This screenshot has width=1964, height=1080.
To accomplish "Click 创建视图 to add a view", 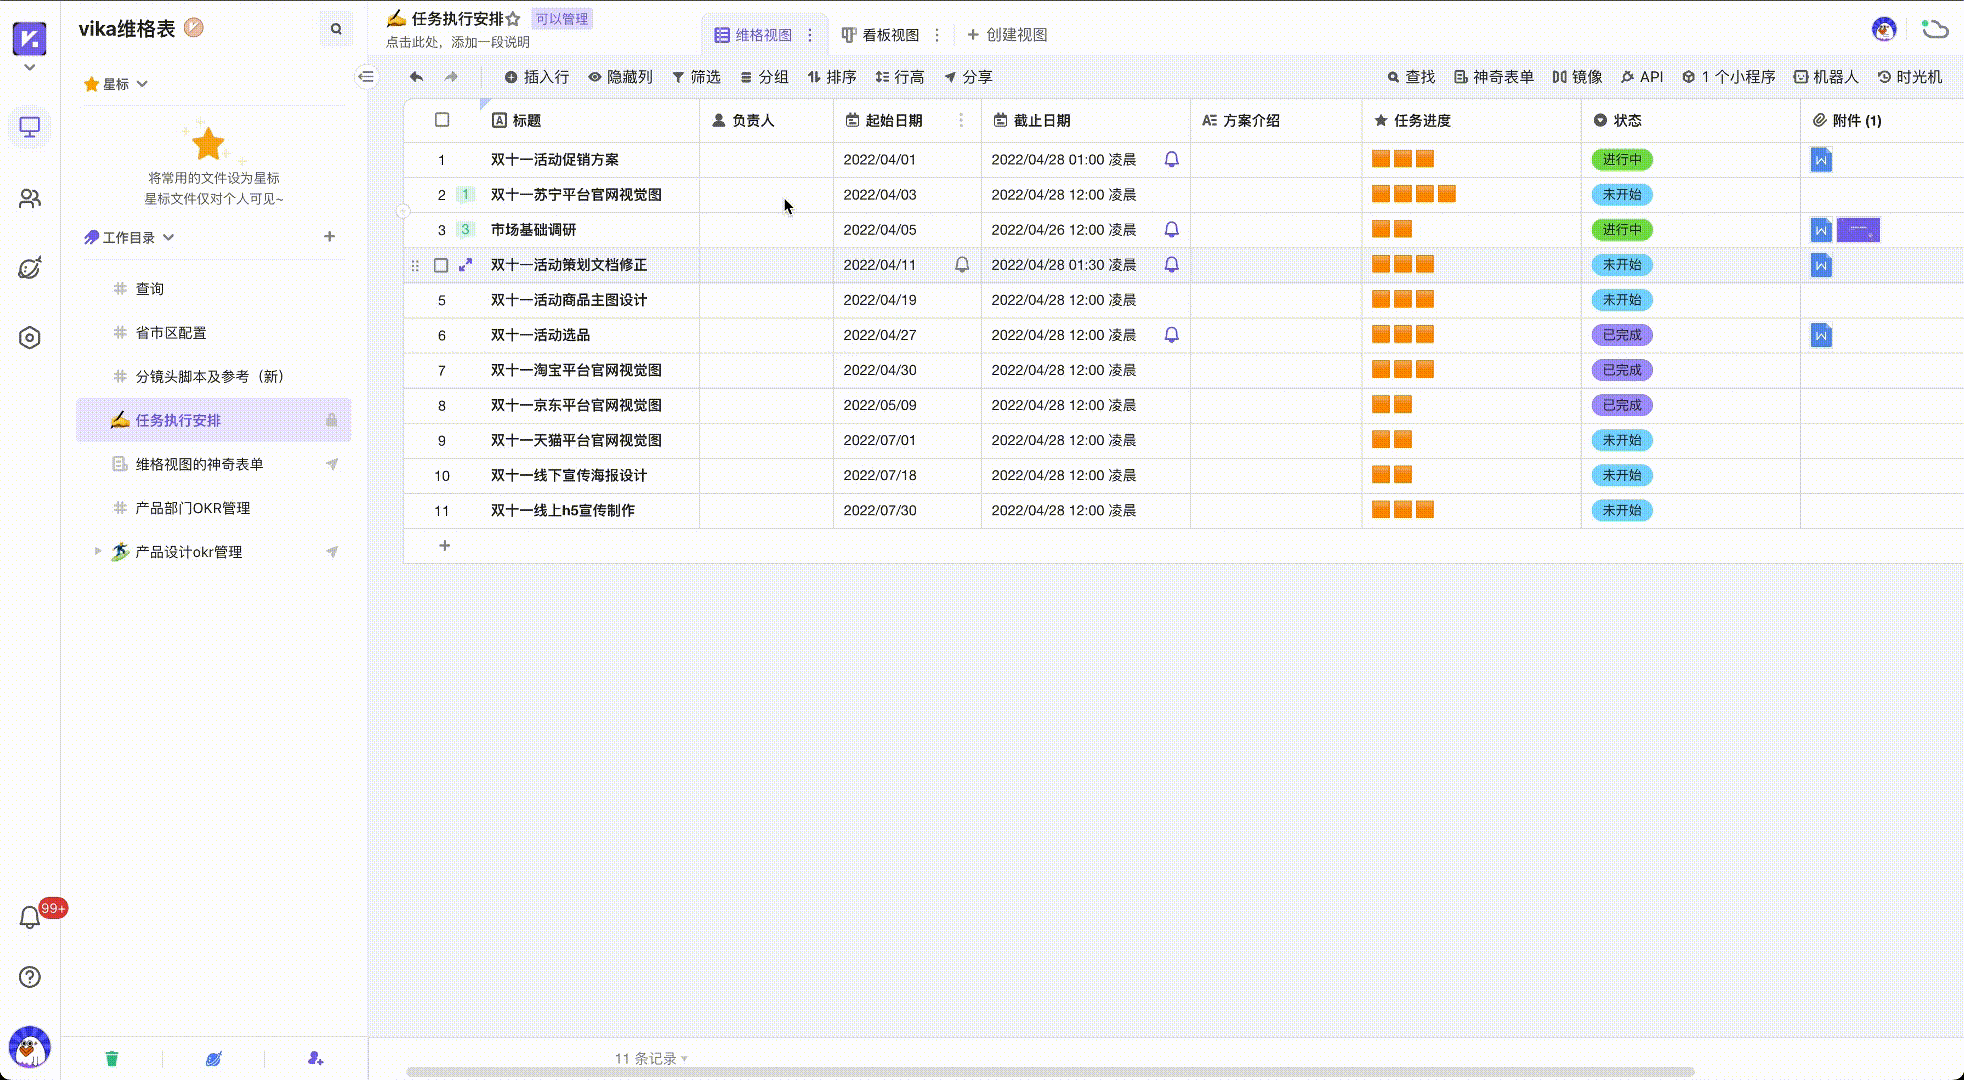I will click(x=1007, y=35).
